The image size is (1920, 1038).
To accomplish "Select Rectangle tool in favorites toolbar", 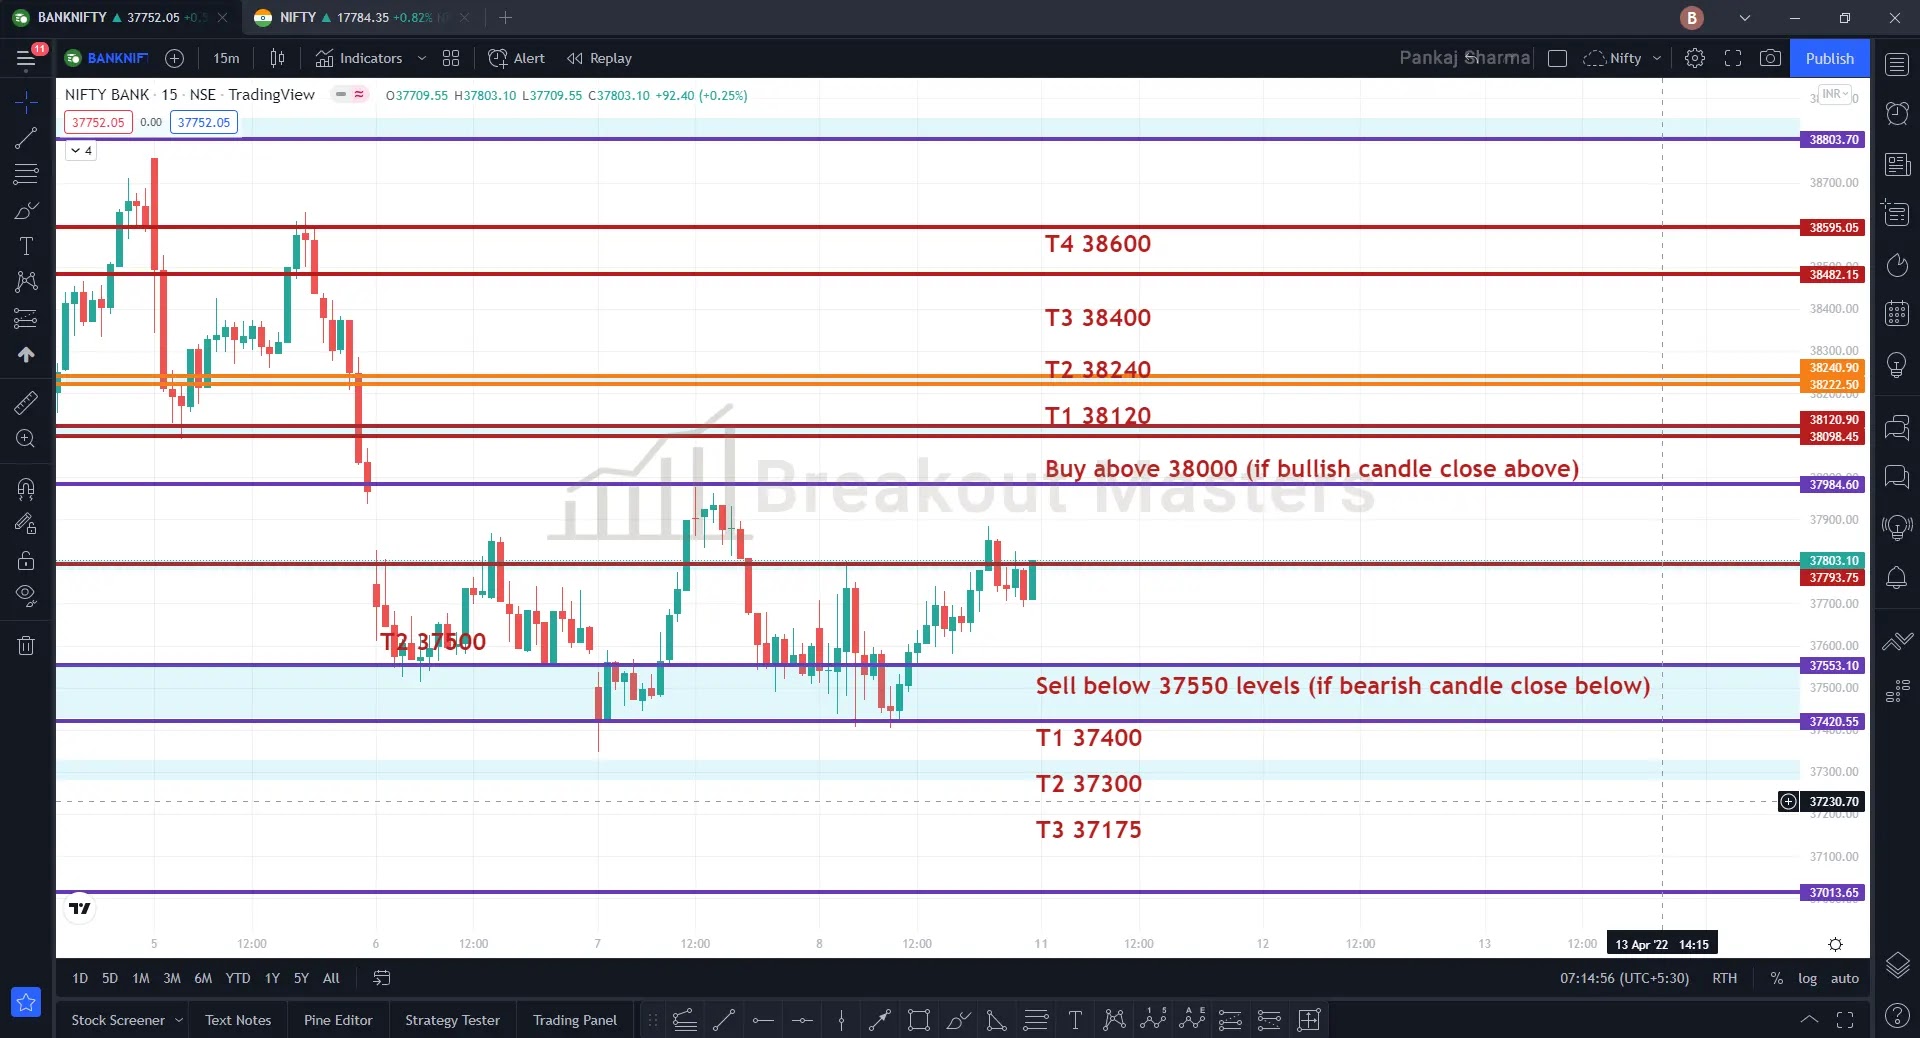I will point(918,1020).
